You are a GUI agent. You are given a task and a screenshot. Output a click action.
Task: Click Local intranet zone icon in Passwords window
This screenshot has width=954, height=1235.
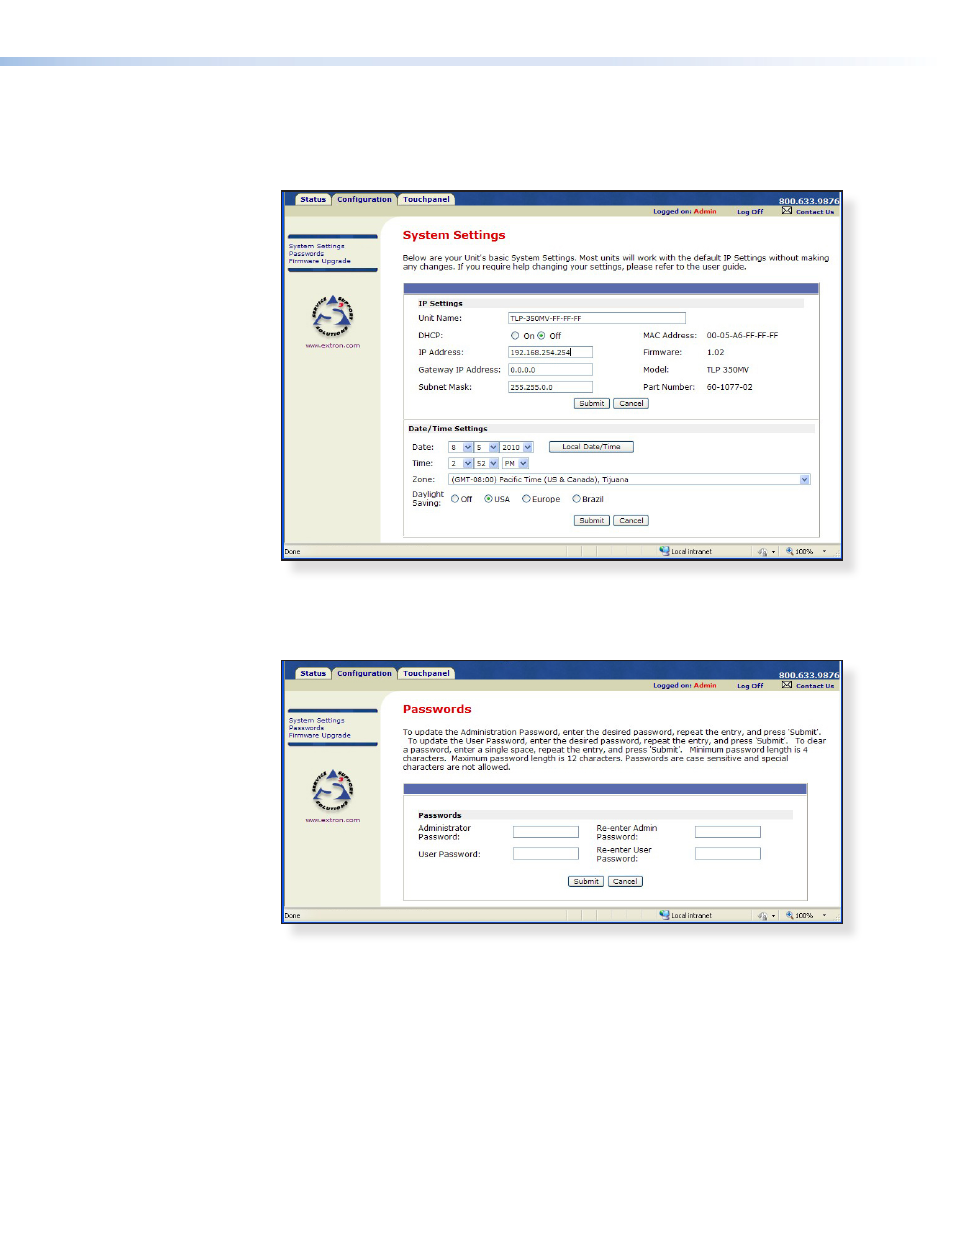click(664, 915)
